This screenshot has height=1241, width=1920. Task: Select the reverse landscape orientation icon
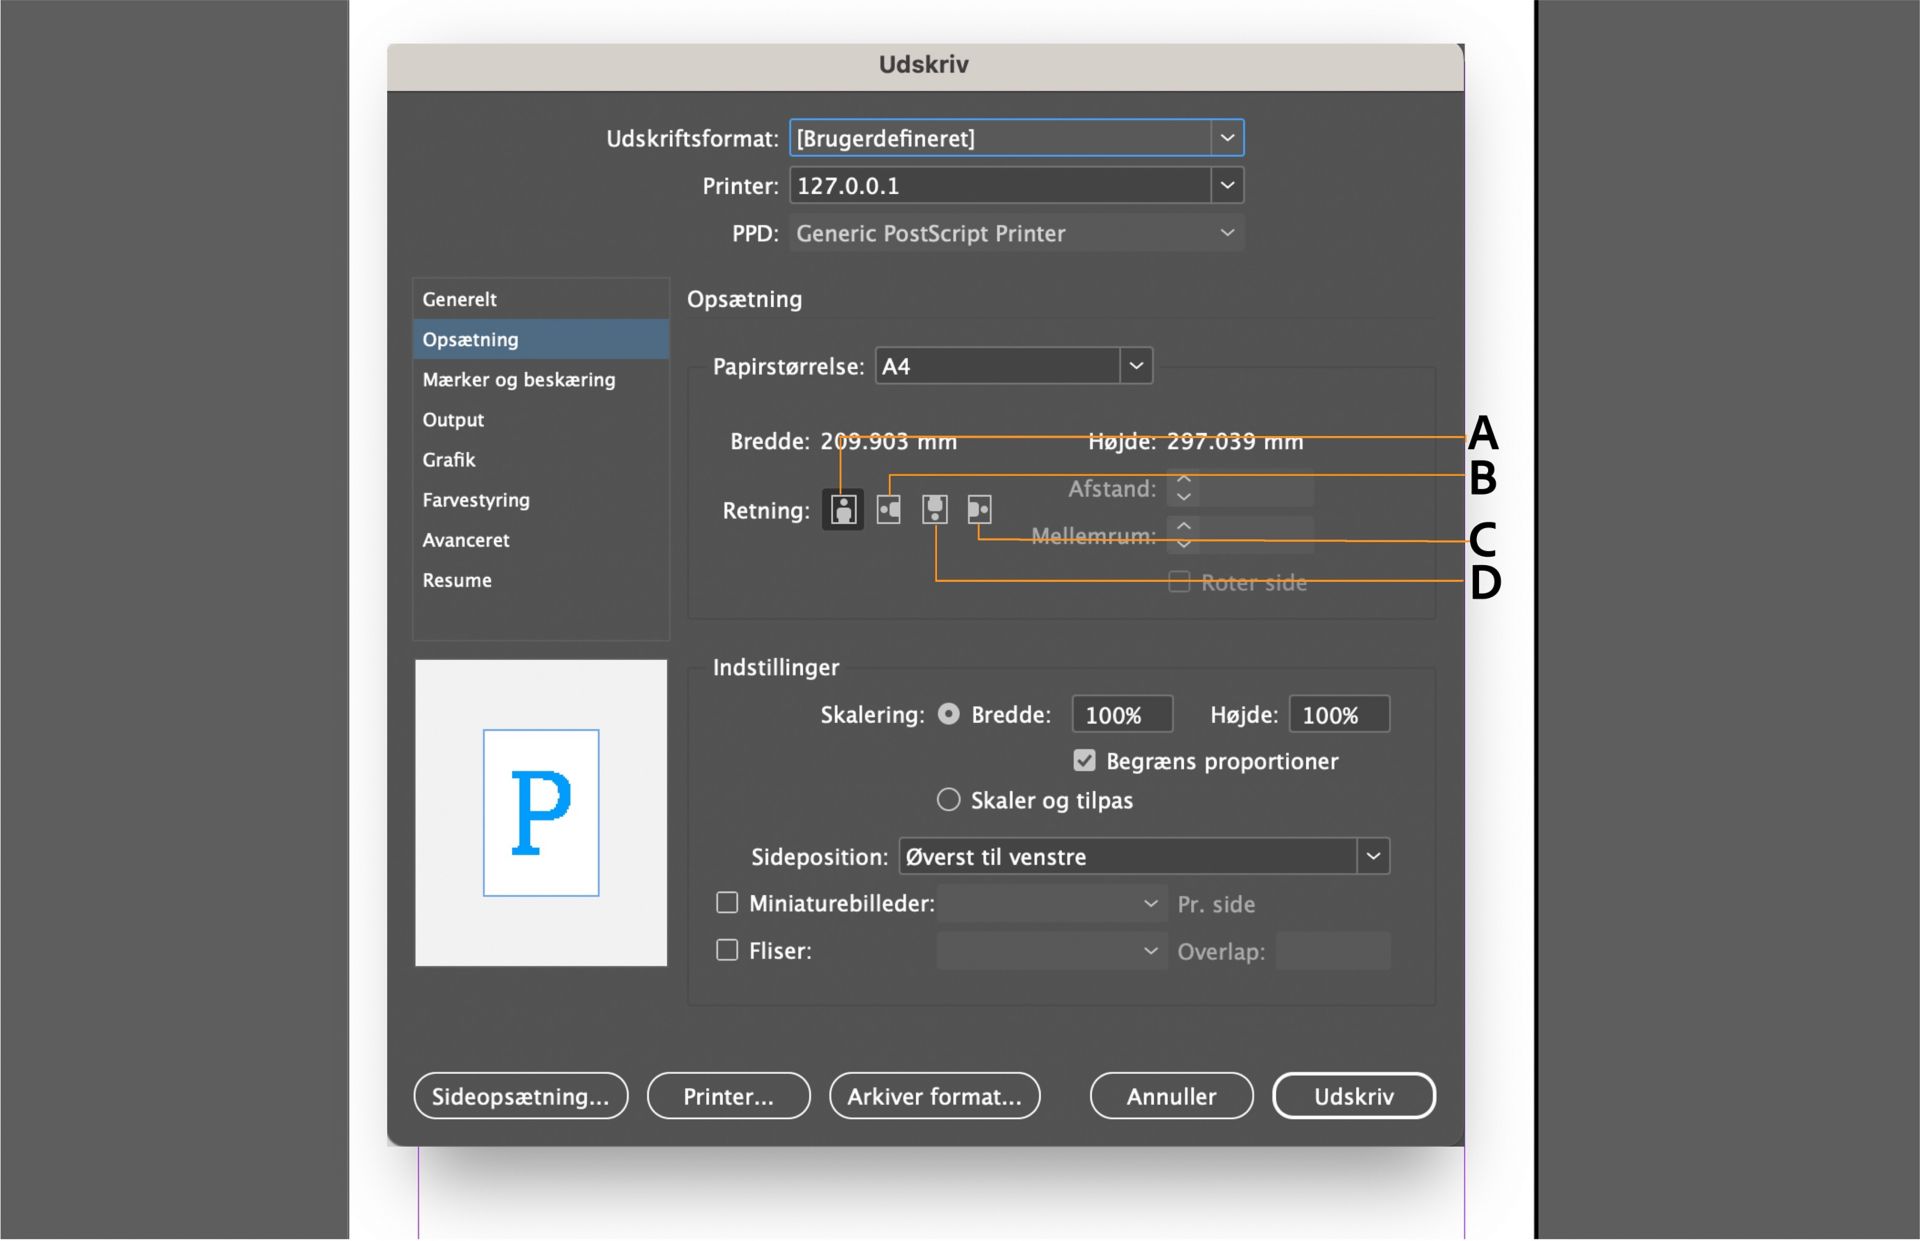pyautogui.click(x=979, y=510)
